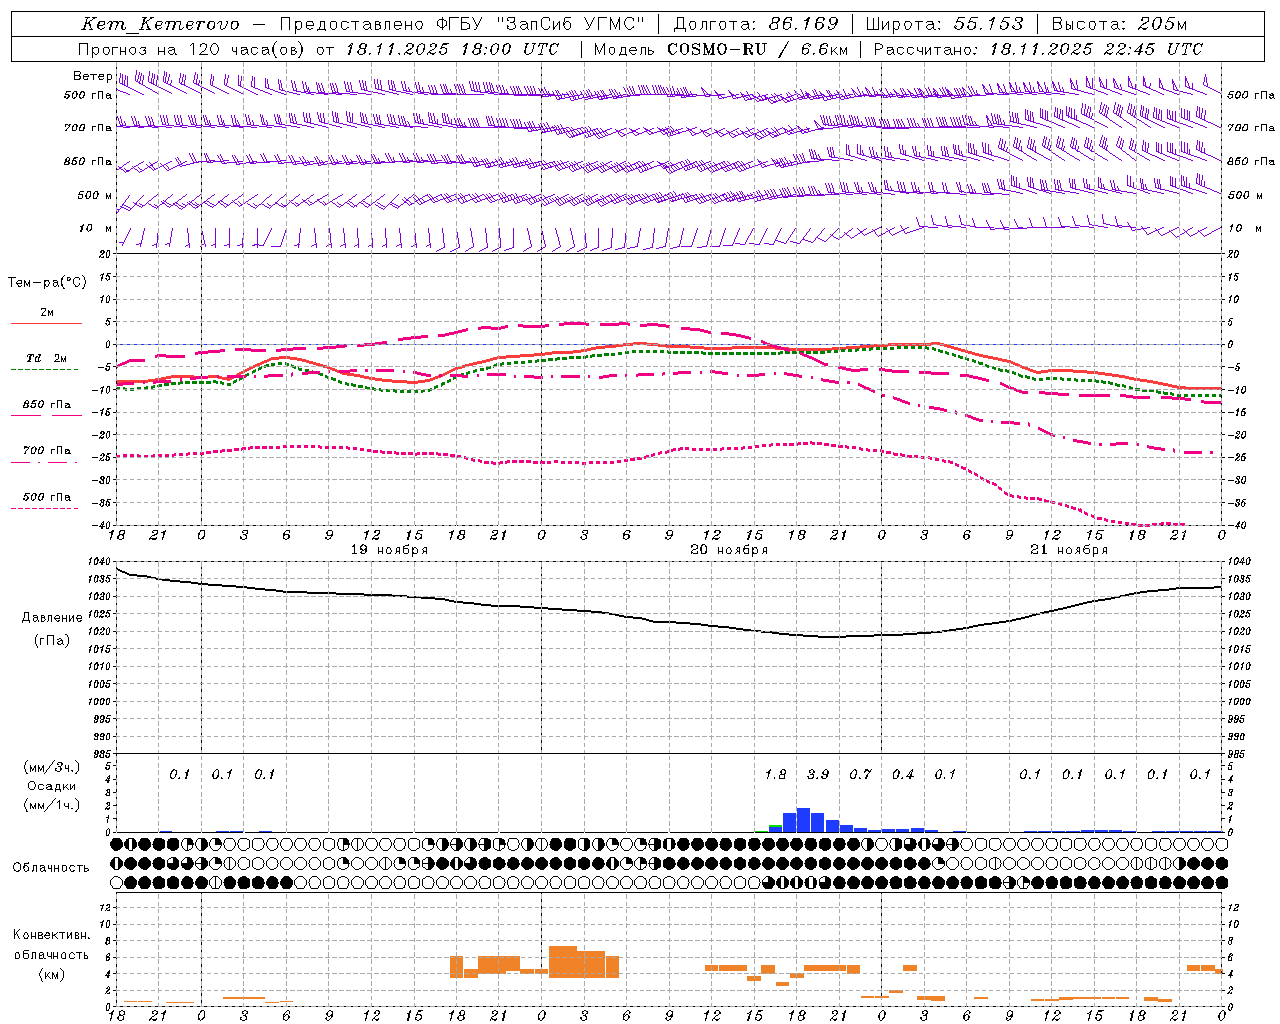Click the 18.11.2025 18:00 UTC start time
Viewport: 1280px width, 1024px height.
coord(452,49)
